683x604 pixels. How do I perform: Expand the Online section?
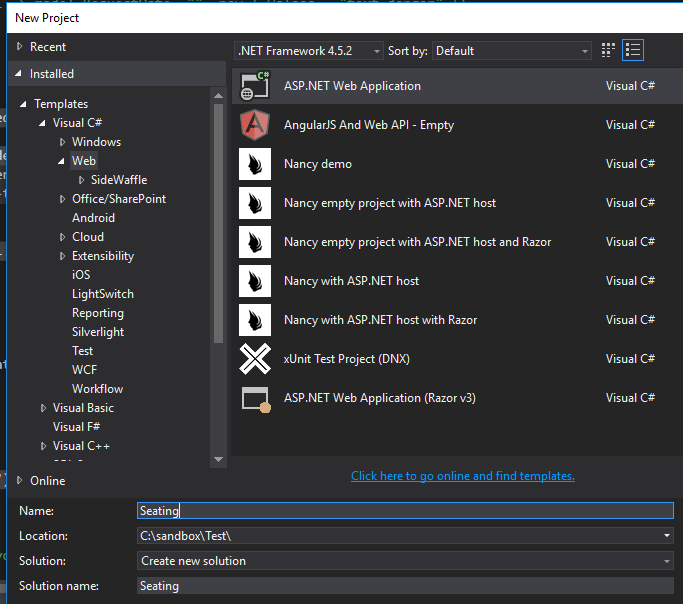[19, 480]
